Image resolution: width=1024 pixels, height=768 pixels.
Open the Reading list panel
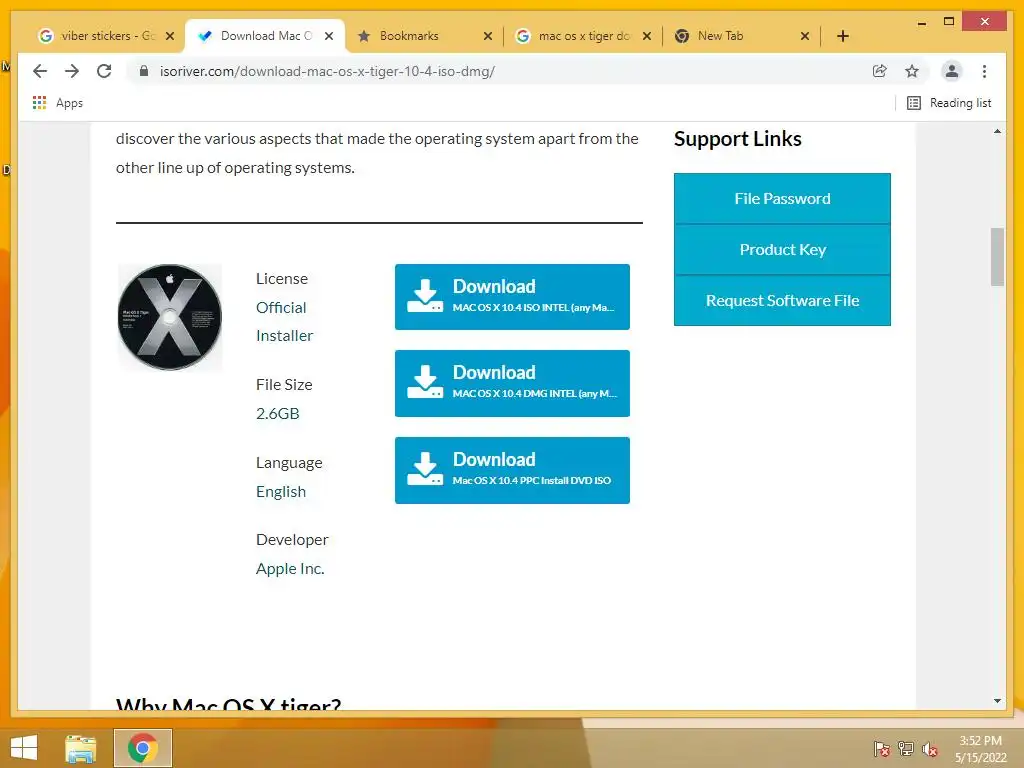pos(950,103)
